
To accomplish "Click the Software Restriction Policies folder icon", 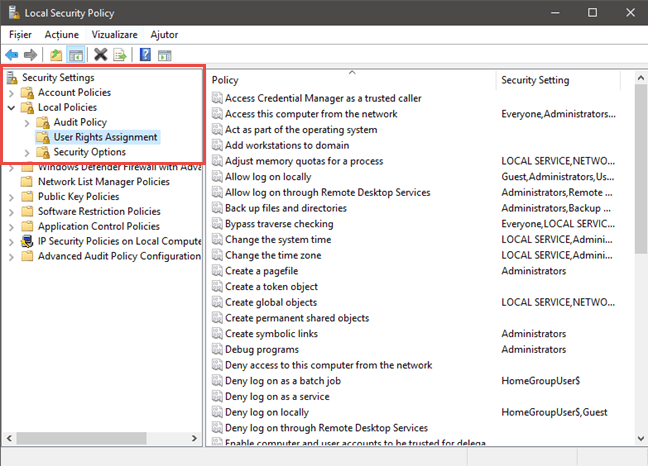I will click(27, 212).
